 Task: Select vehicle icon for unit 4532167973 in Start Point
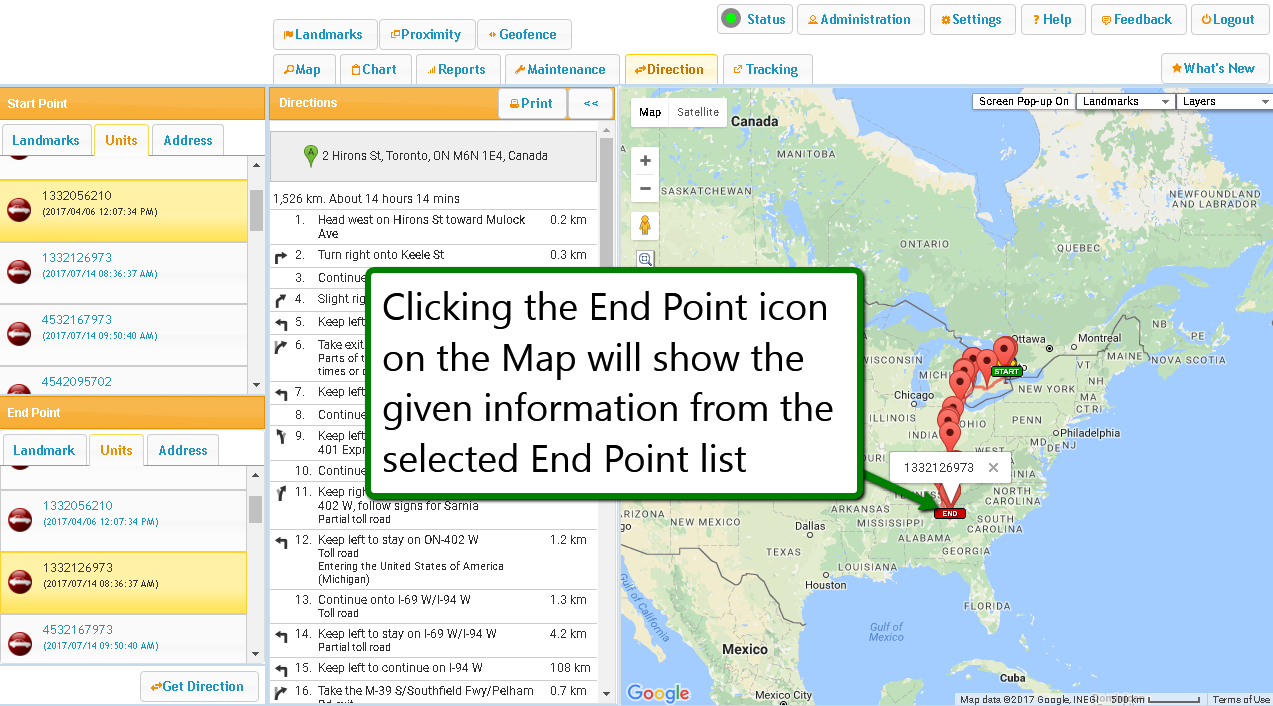coord(19,334)
